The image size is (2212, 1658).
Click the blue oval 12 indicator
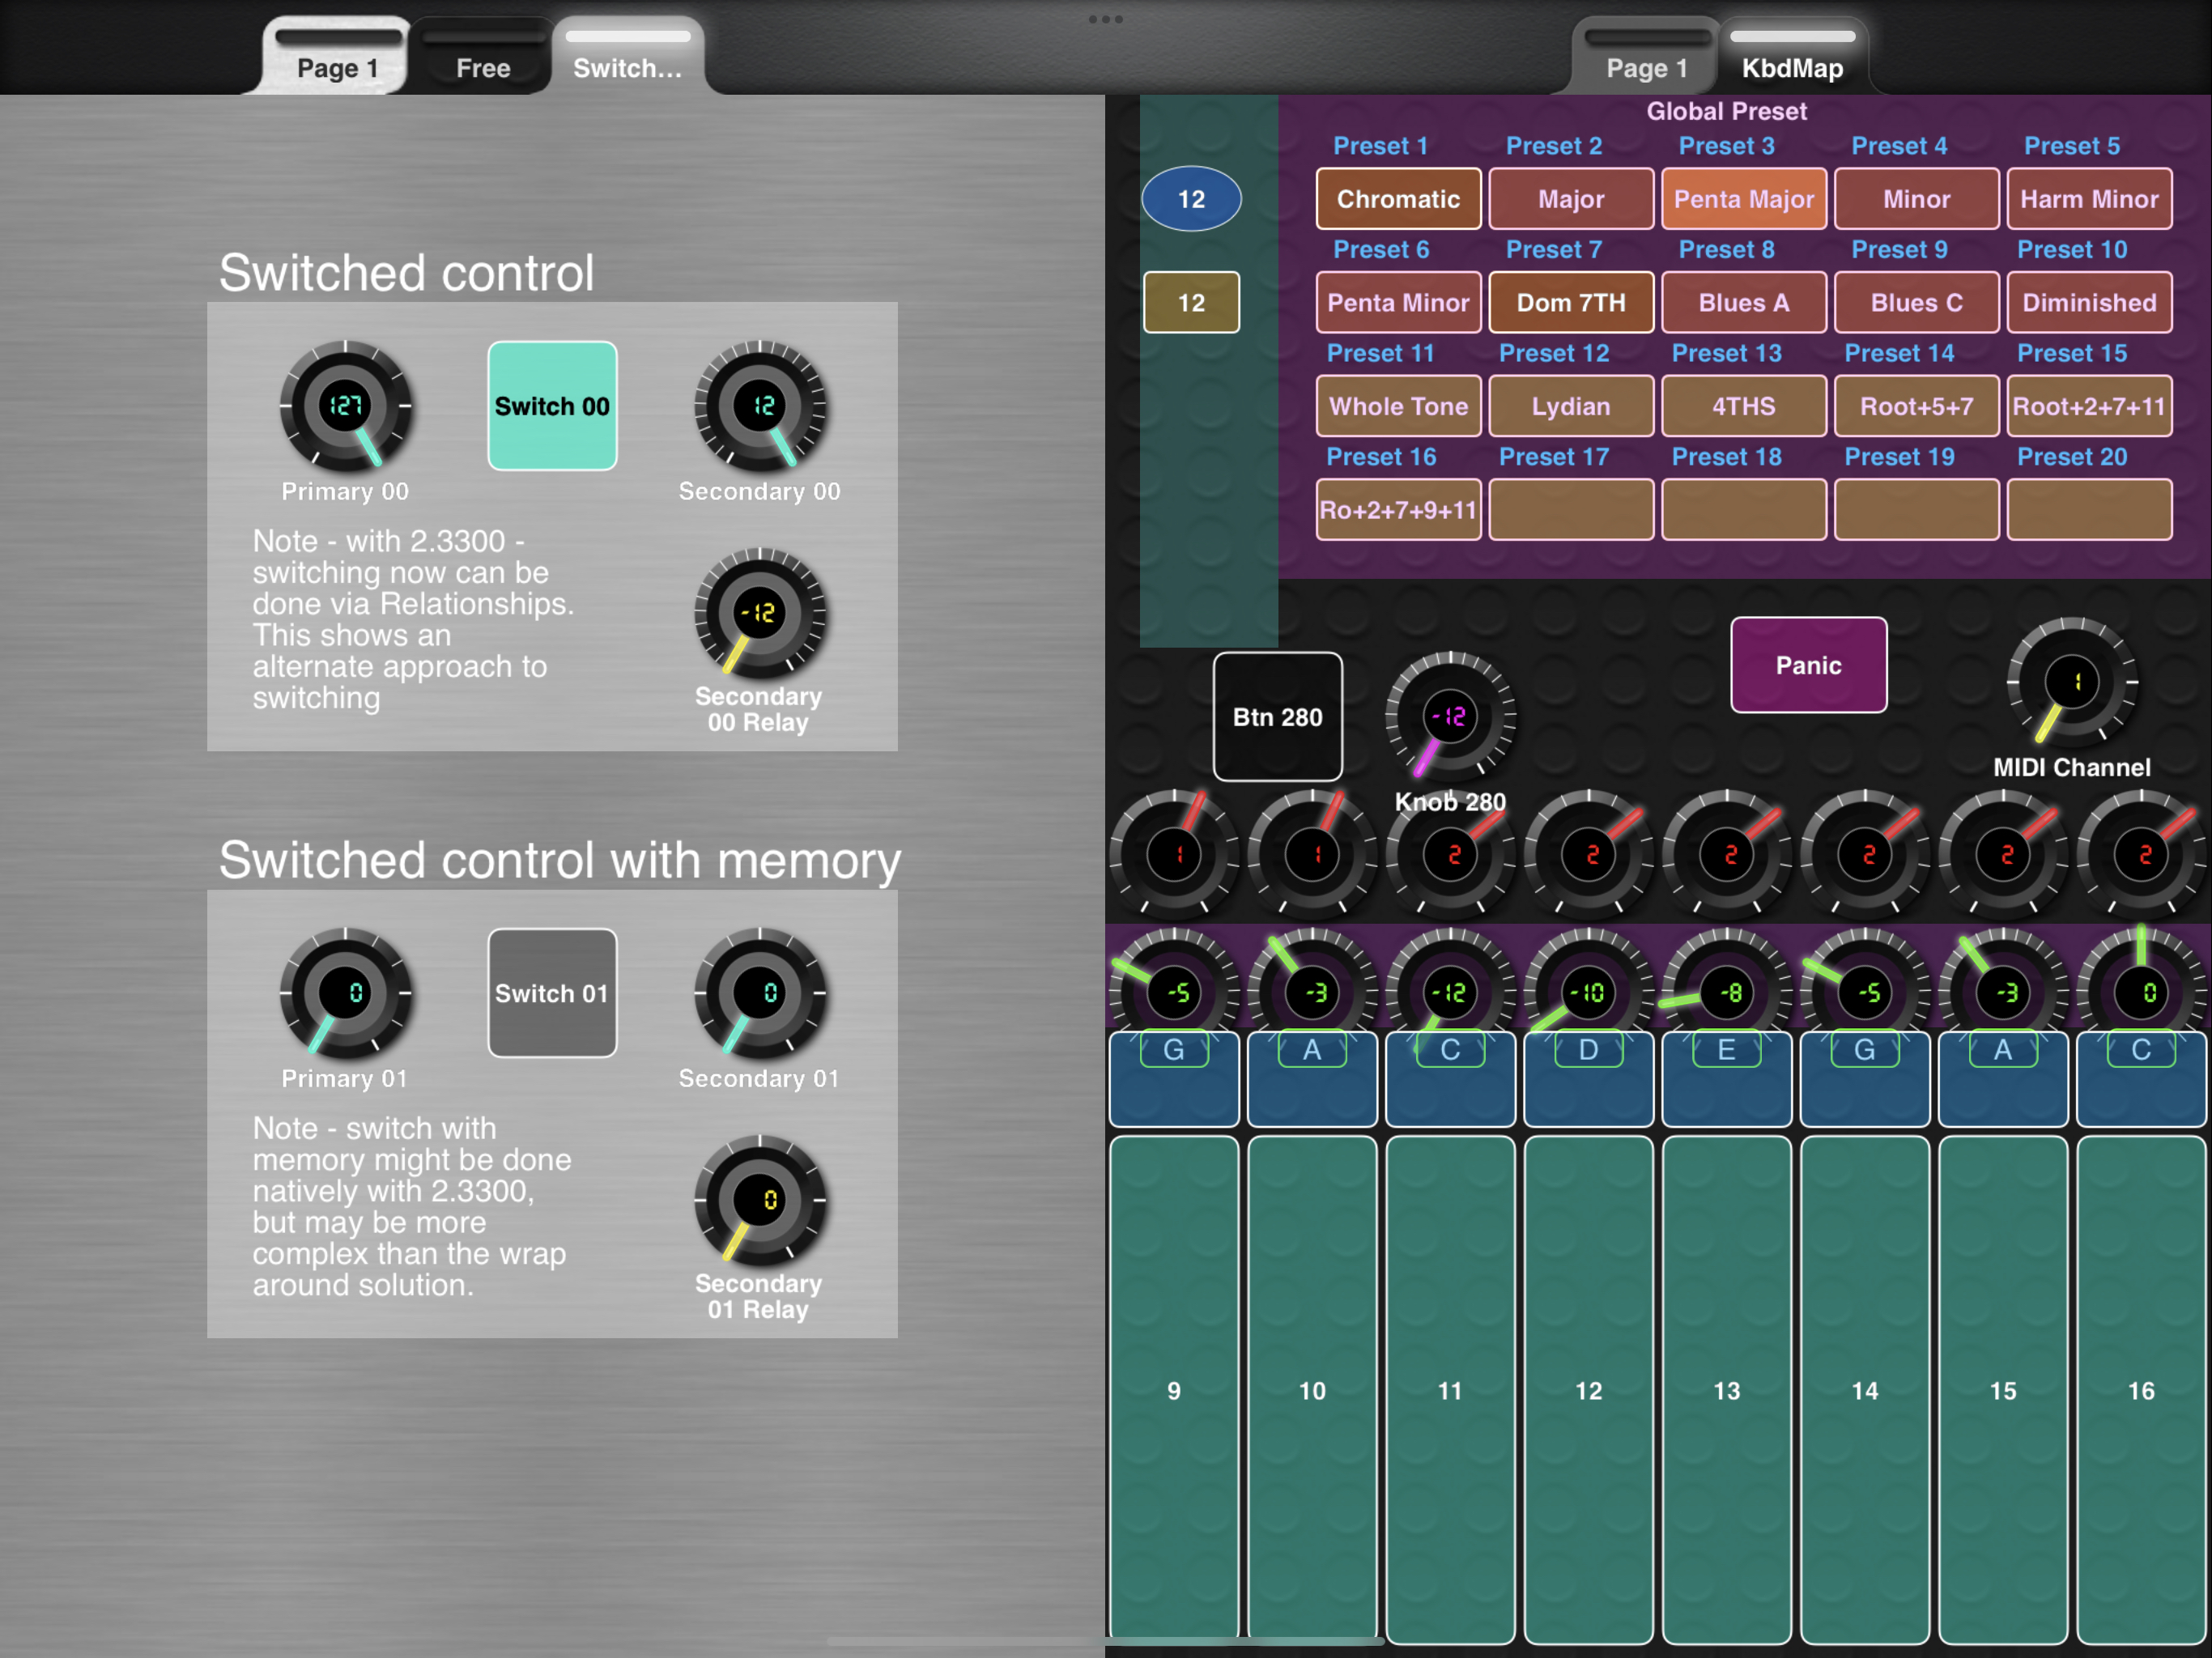(x=1191, y=199)
